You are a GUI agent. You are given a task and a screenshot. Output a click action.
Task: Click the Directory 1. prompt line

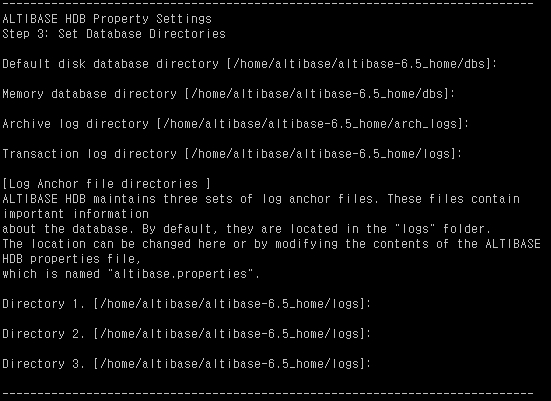187,304
